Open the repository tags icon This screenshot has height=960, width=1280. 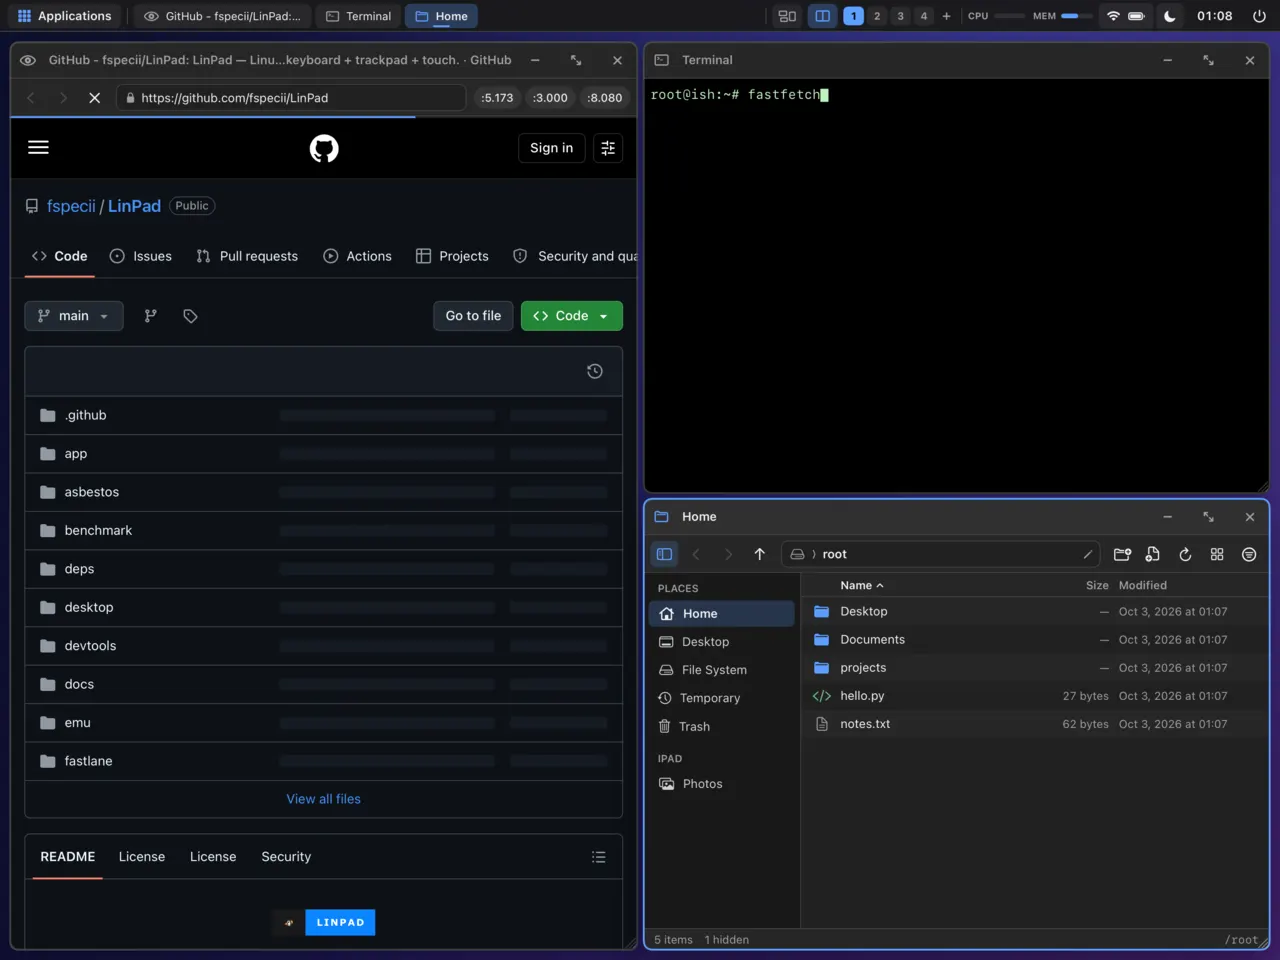tap(190, 316)
